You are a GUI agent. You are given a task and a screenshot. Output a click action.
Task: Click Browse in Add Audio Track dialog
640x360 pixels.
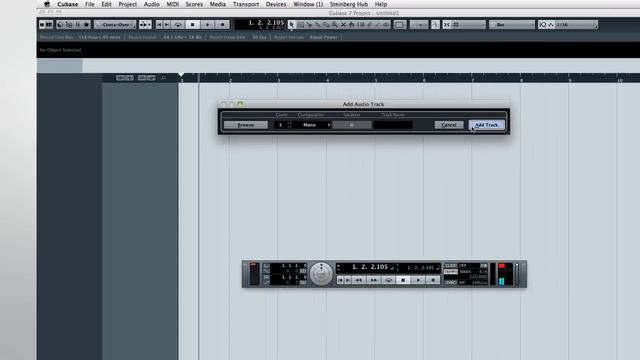click(x=246, y=125)
